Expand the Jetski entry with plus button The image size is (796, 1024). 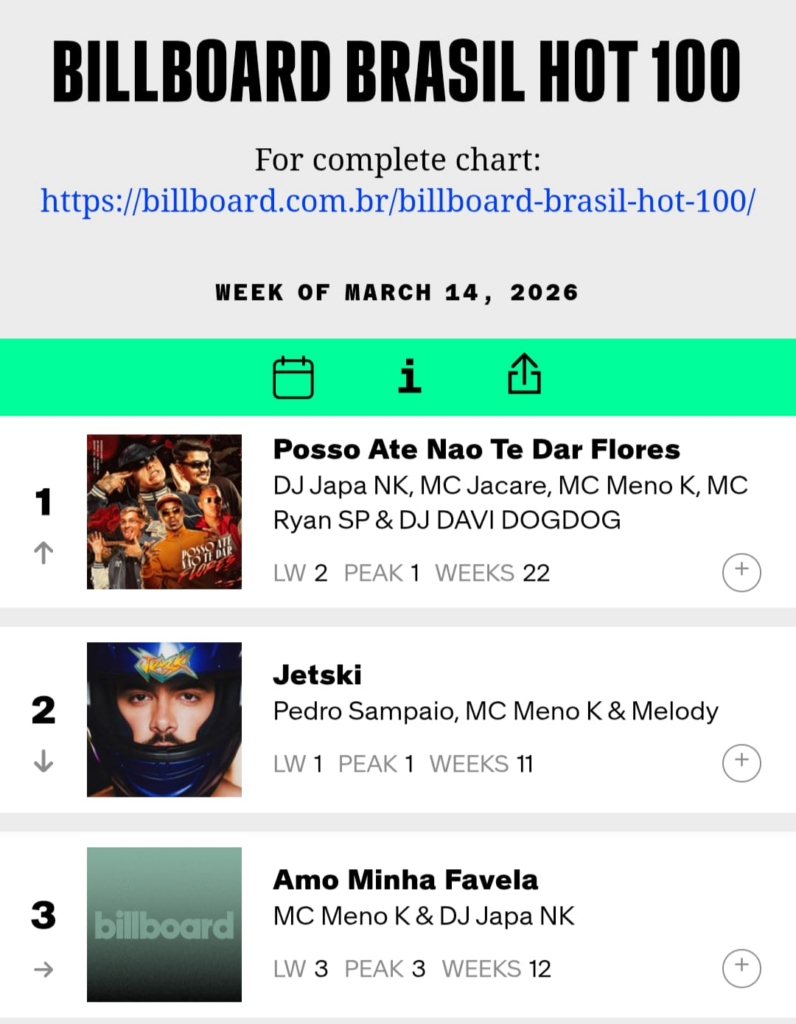click(x=741, y=763)
